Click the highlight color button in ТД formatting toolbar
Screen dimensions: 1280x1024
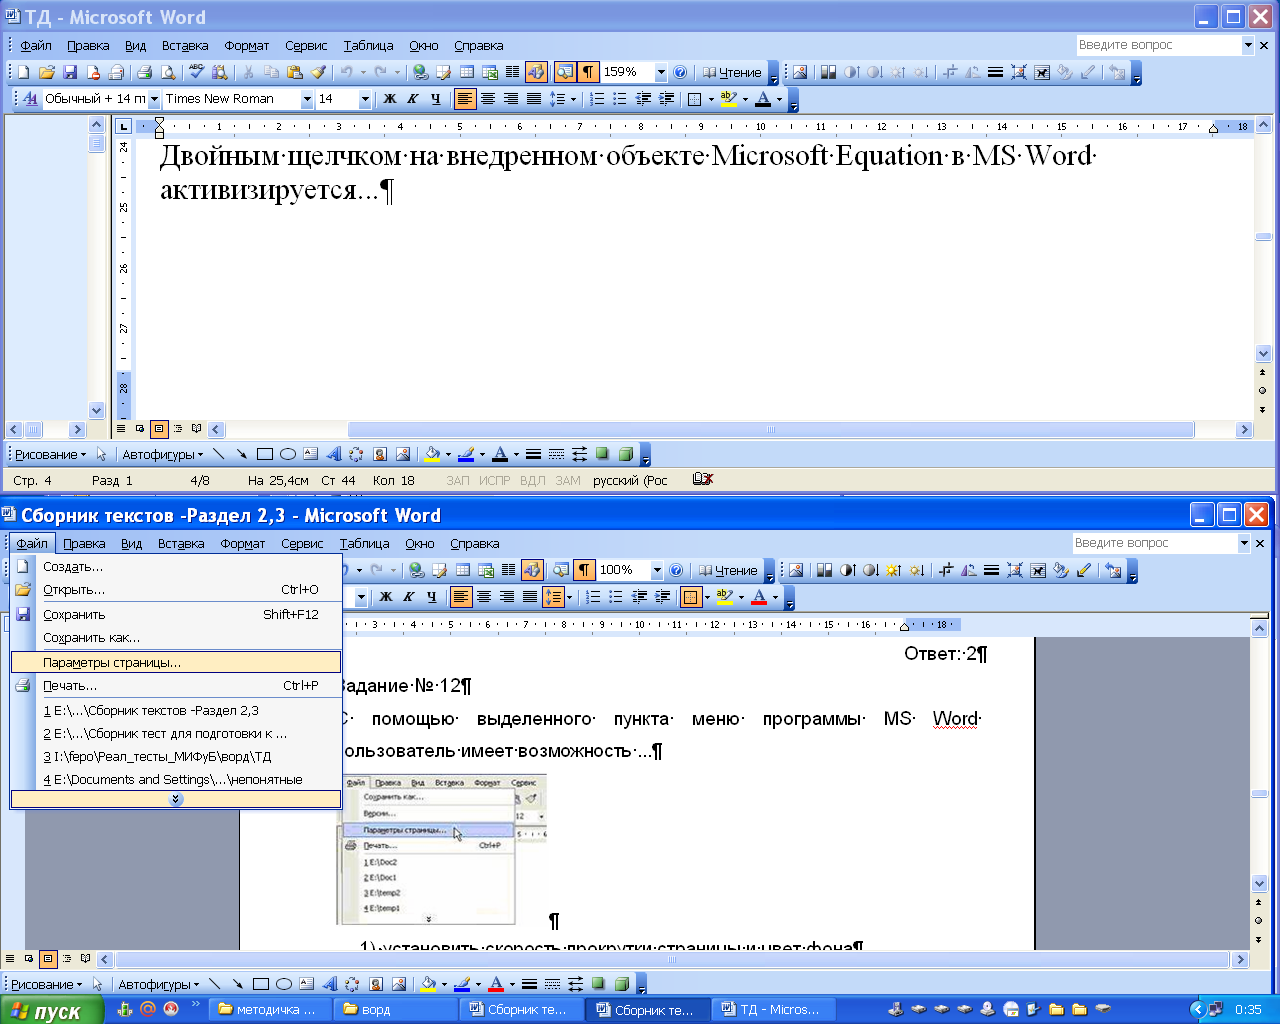click(x=728, y=99)
